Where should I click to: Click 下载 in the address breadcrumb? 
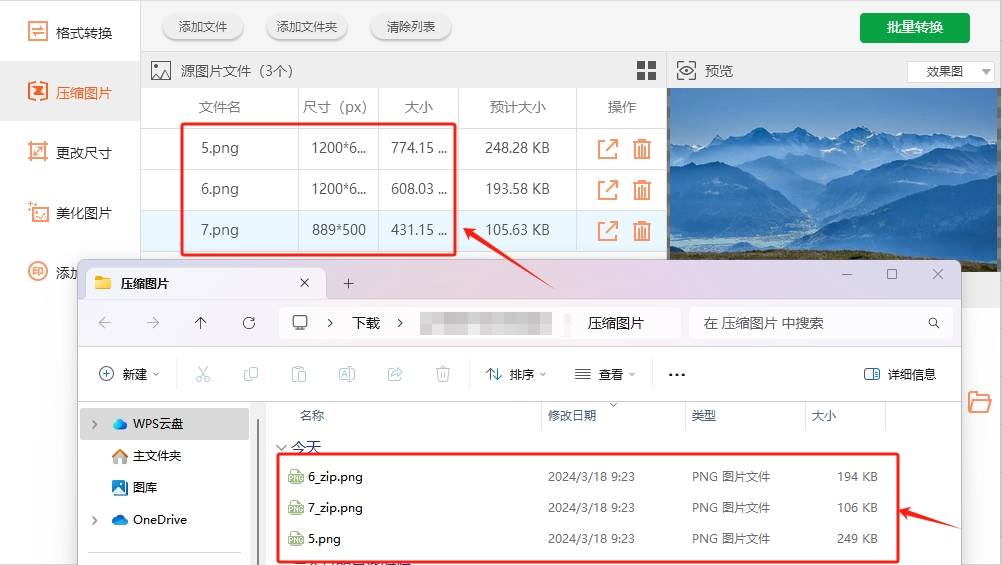coord(366,323)
